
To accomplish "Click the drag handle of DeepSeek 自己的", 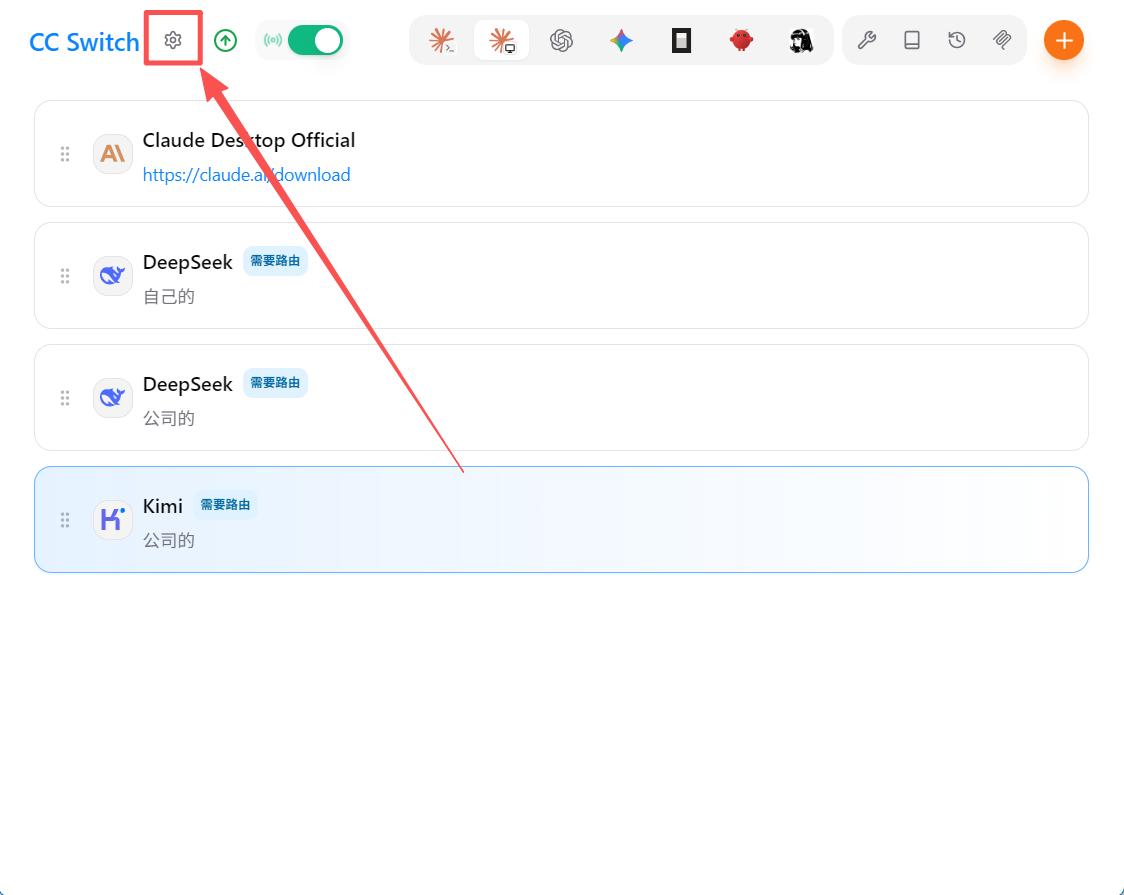I will pyautogui.click(x=65, y=276).
